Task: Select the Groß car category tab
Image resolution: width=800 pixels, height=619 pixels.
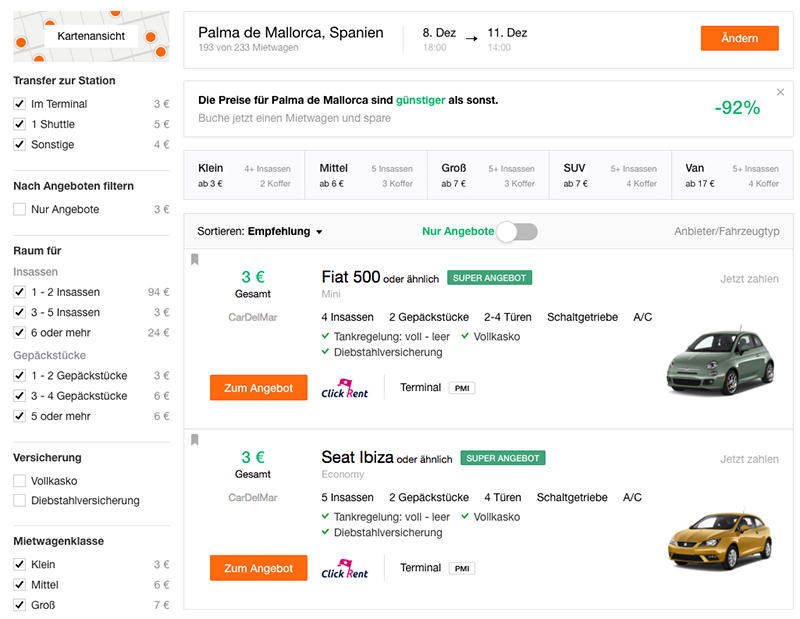Action: 488,175
